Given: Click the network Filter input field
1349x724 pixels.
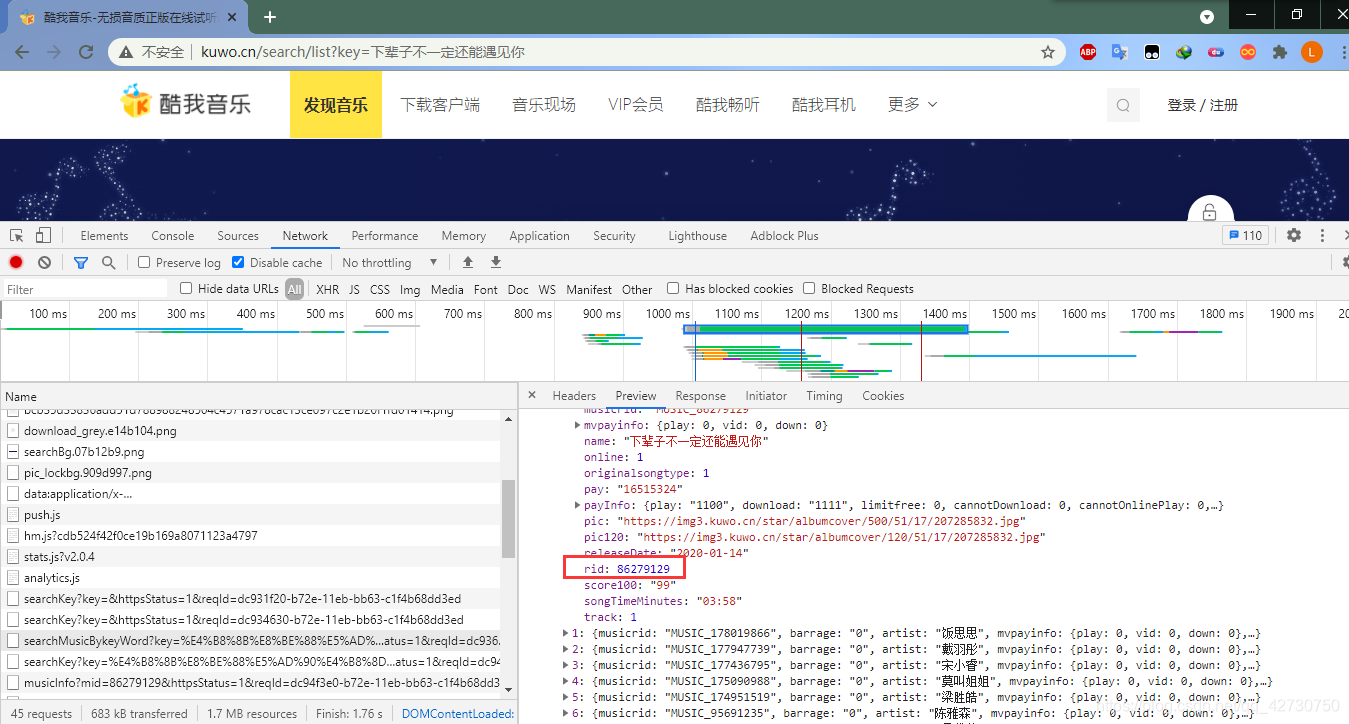Looking at the screenshot, I should pos(85,289).
